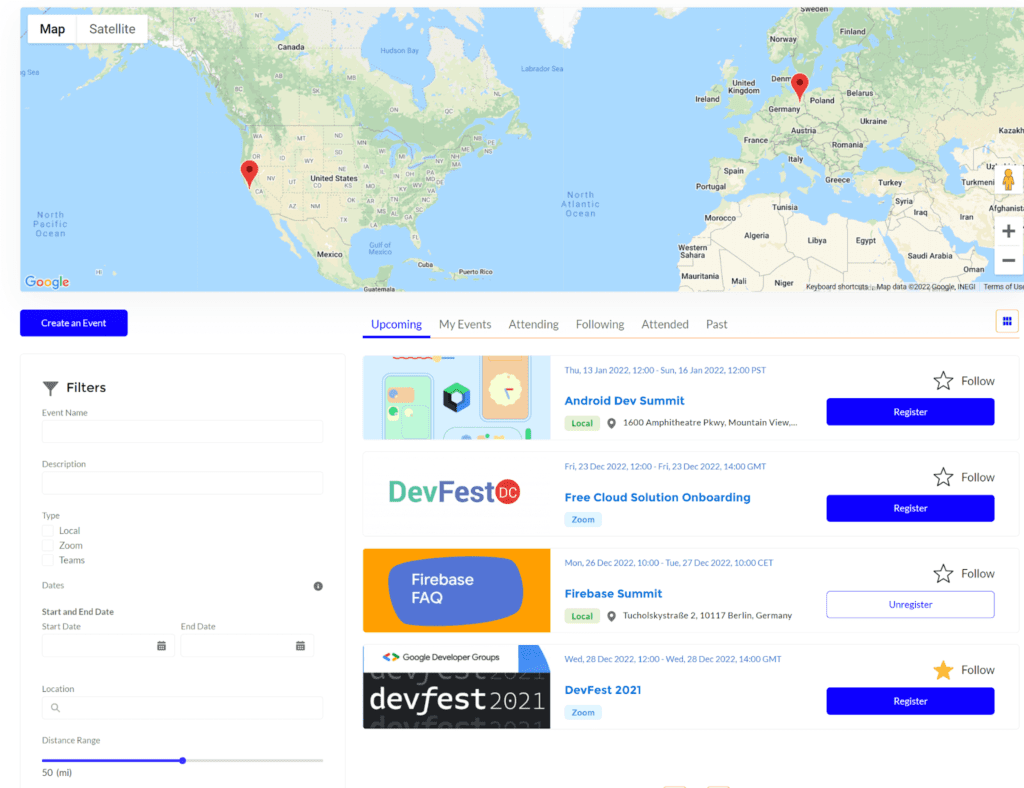This screenshot has width=1024, height=788.
Task: Star the Free Cloud Solution Onboarding event
Action: [x=943, y=477]
